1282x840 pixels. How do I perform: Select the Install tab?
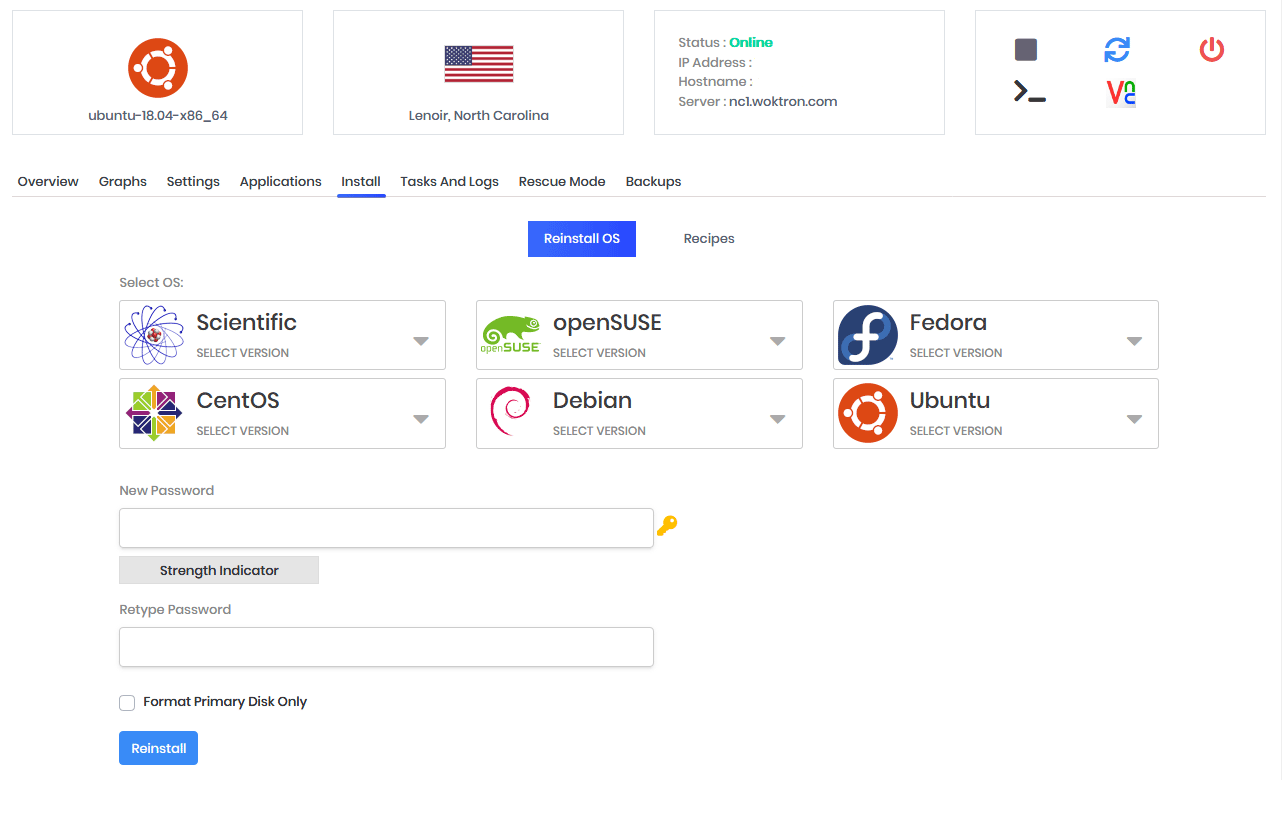click(361, 182)
